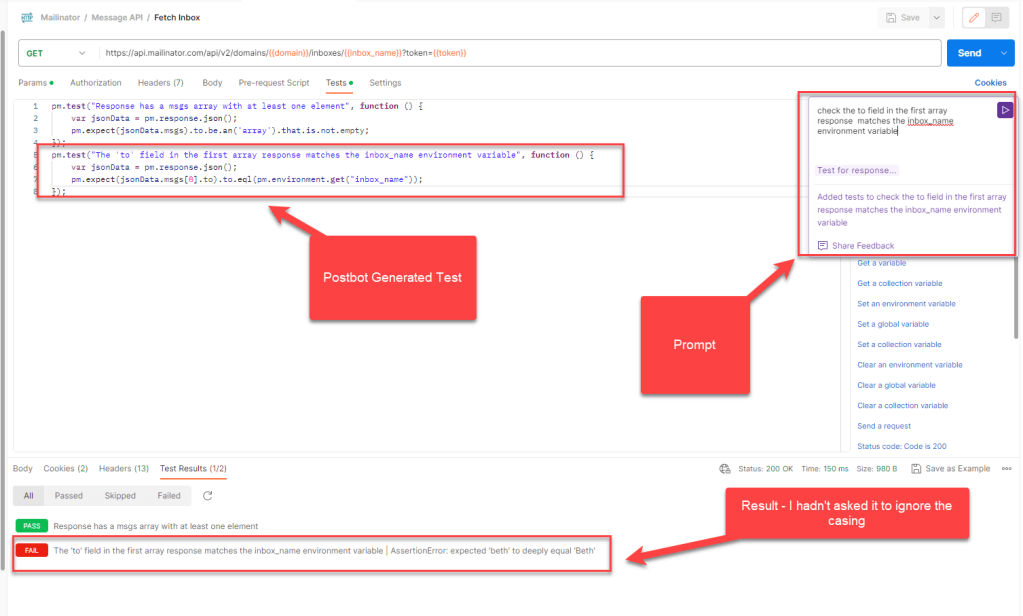Filter test results by Failed

click(169, 496)
